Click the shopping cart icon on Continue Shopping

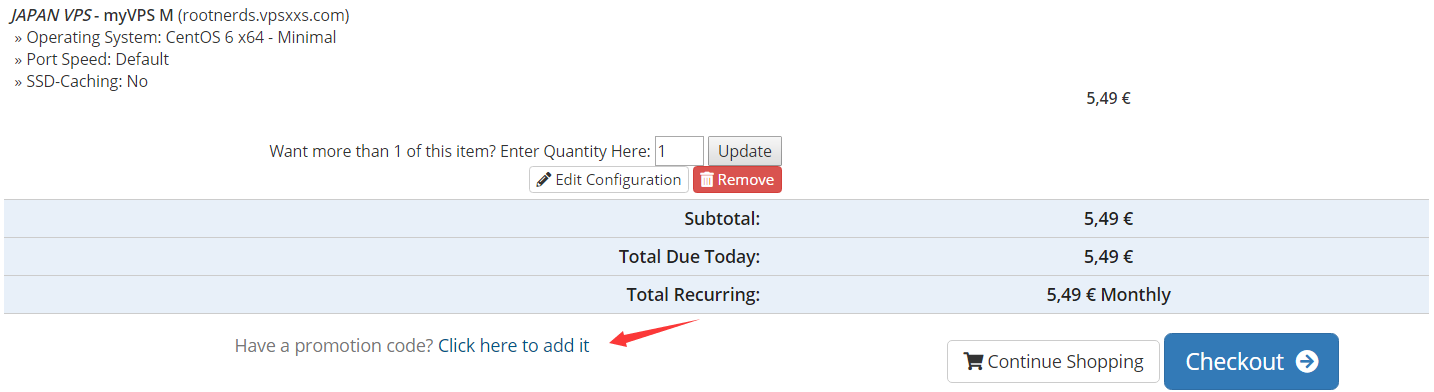click(973, 362)
